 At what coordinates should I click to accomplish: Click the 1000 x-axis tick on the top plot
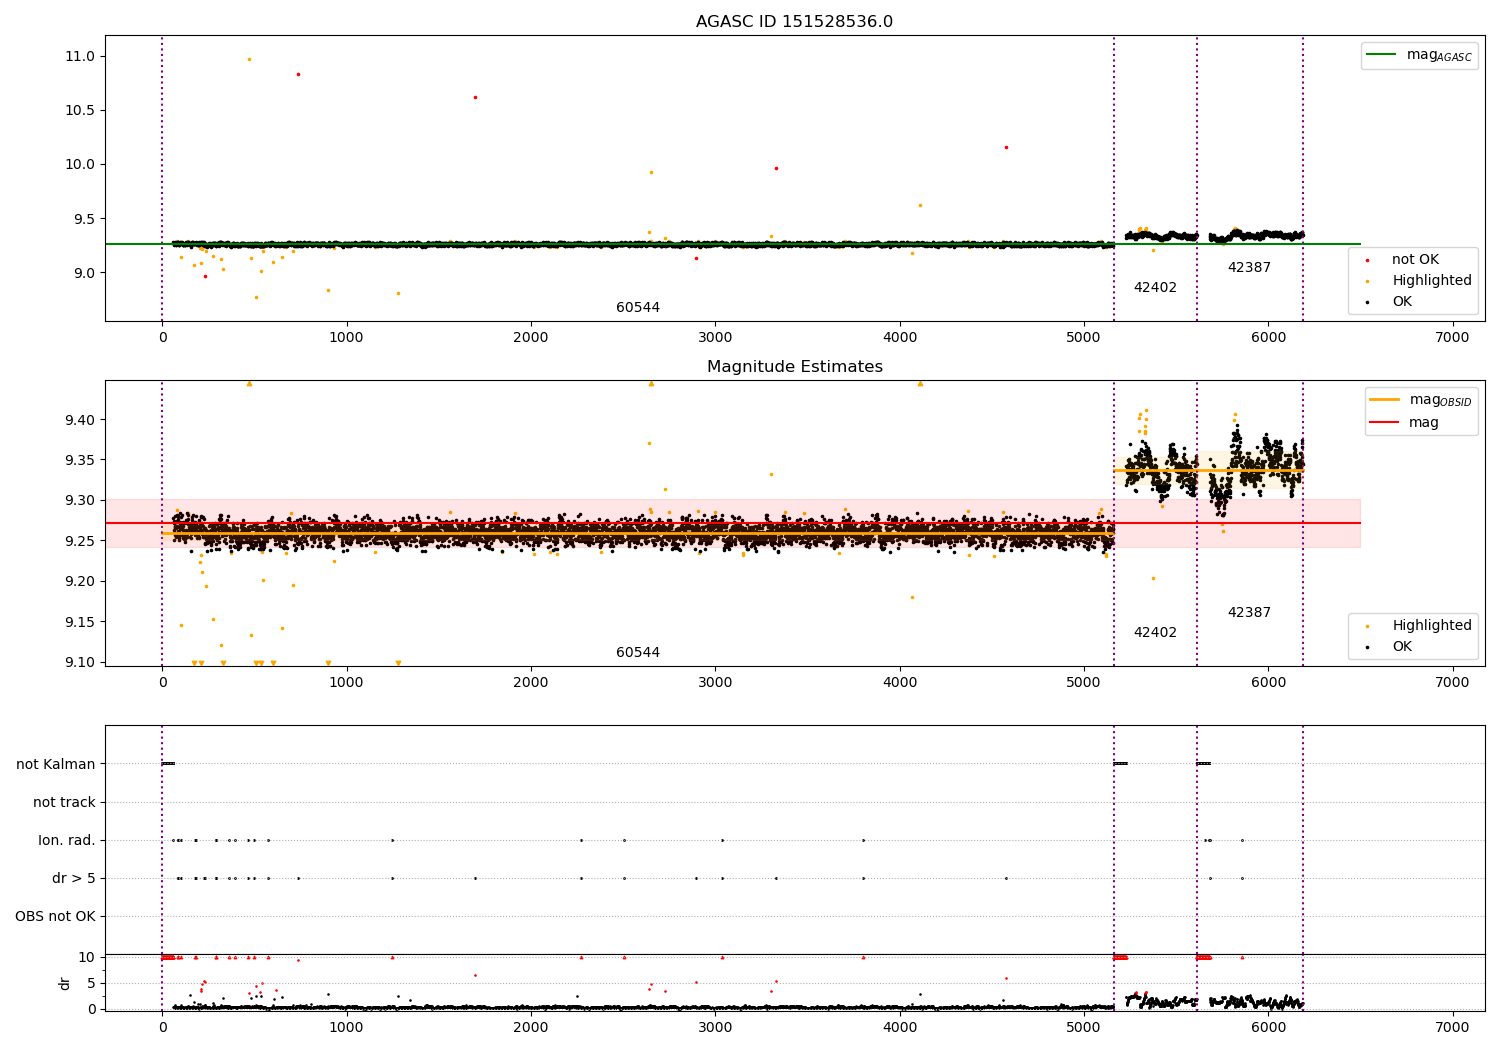[x=346, y=338]
